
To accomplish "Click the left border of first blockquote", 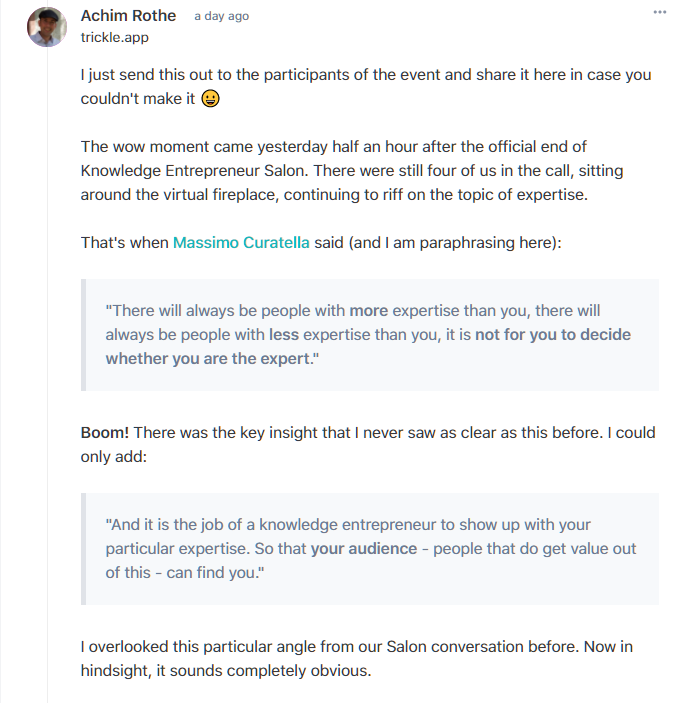I will (83, 334).
